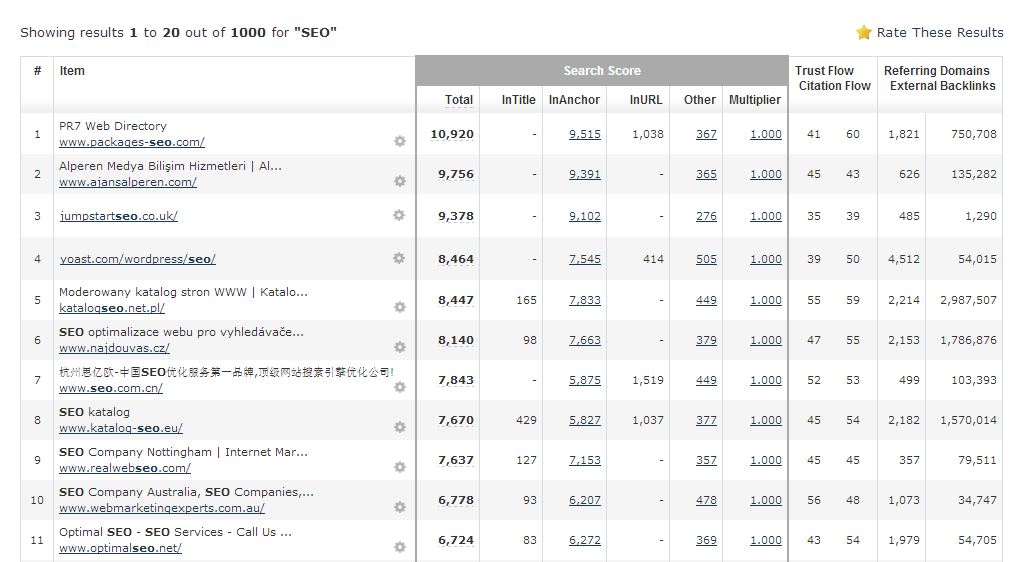Click the InURL column header

(646, 100)
